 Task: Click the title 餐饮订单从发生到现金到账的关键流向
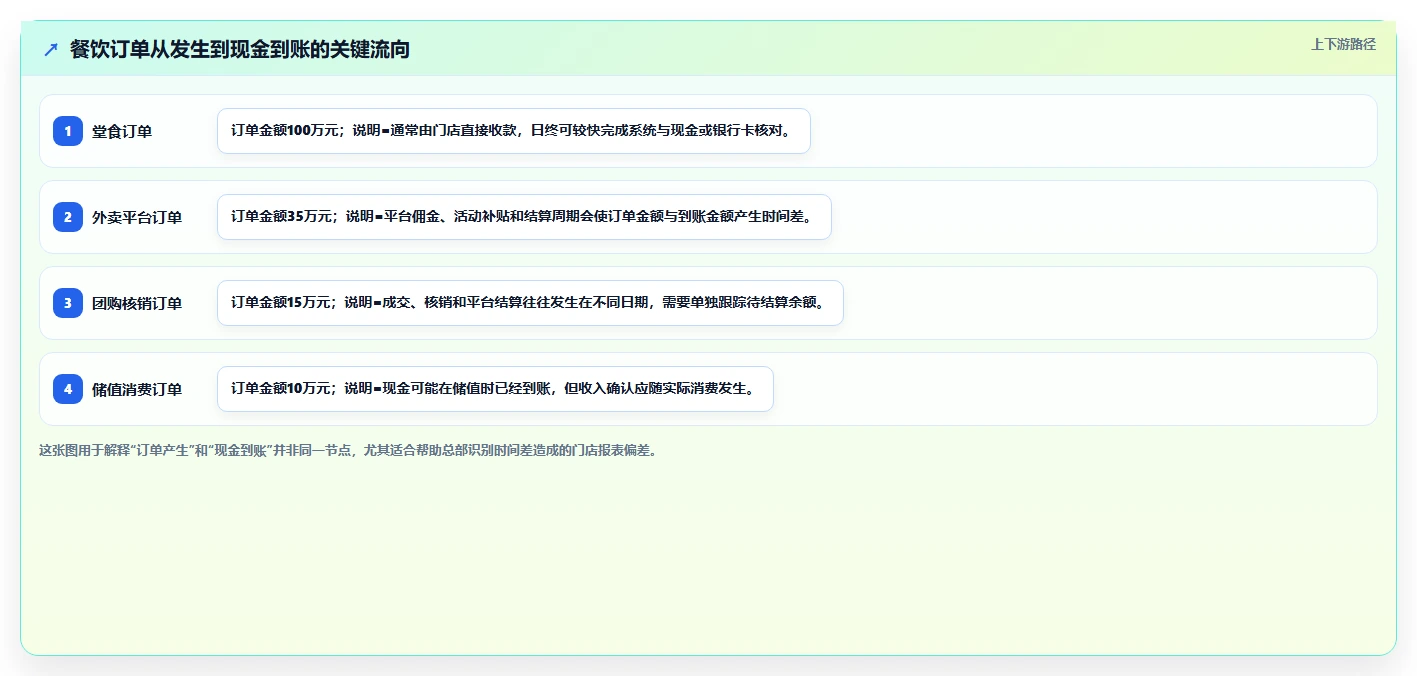tap(240, 49)
